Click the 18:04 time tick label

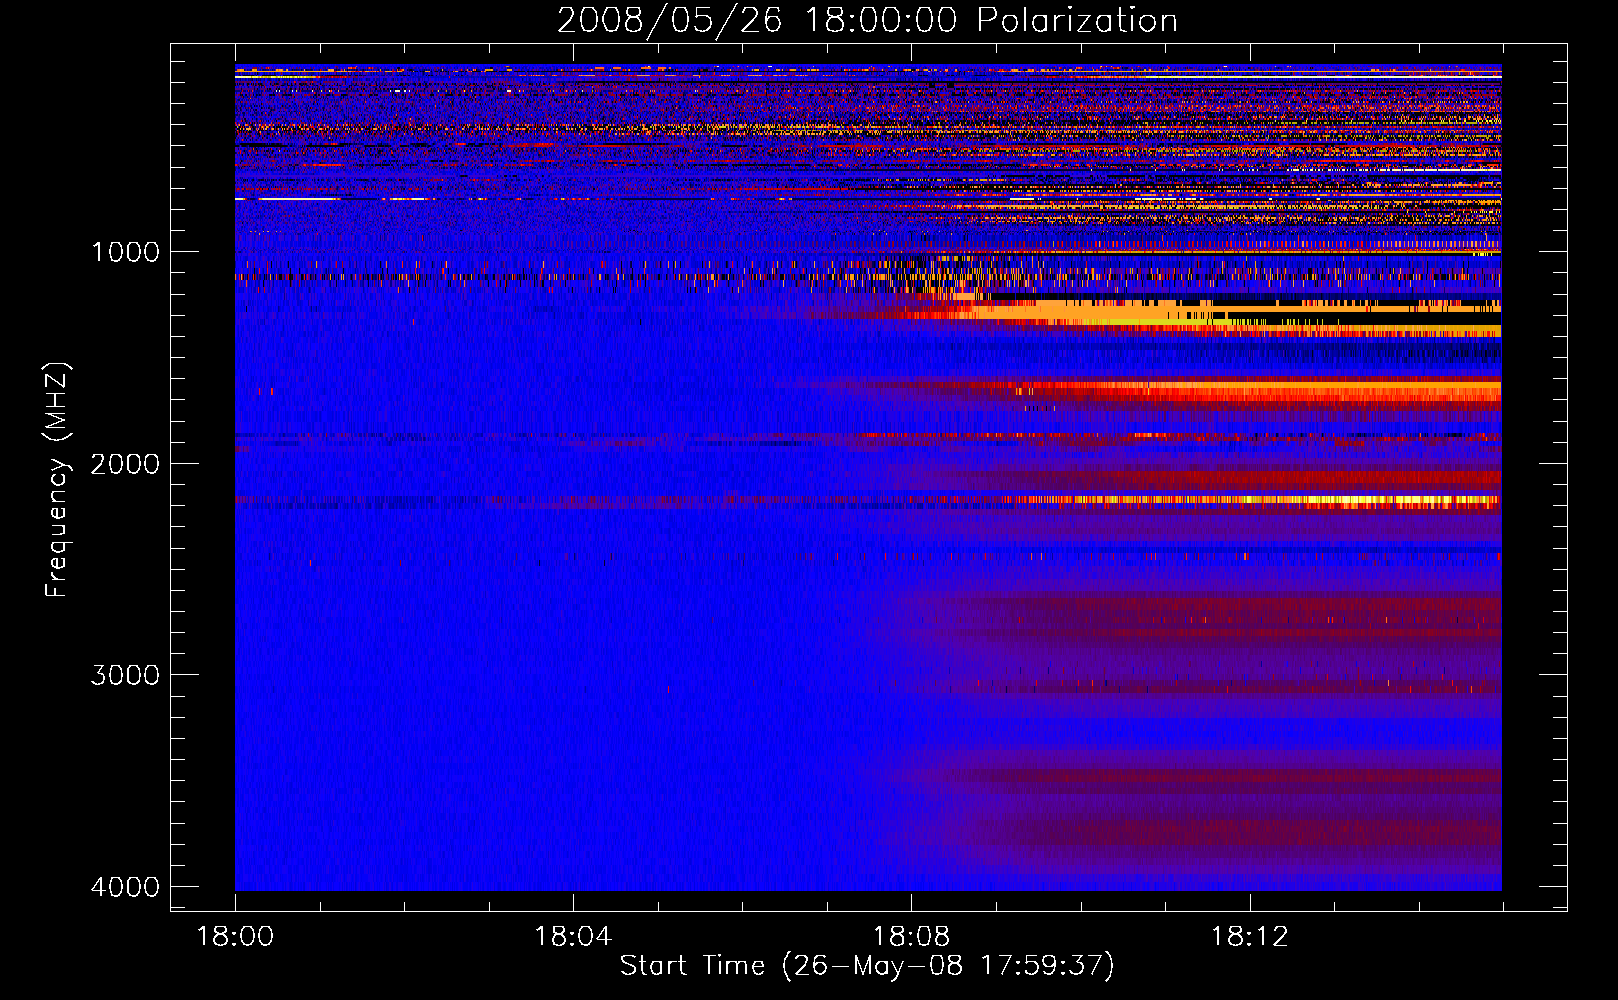573,937
